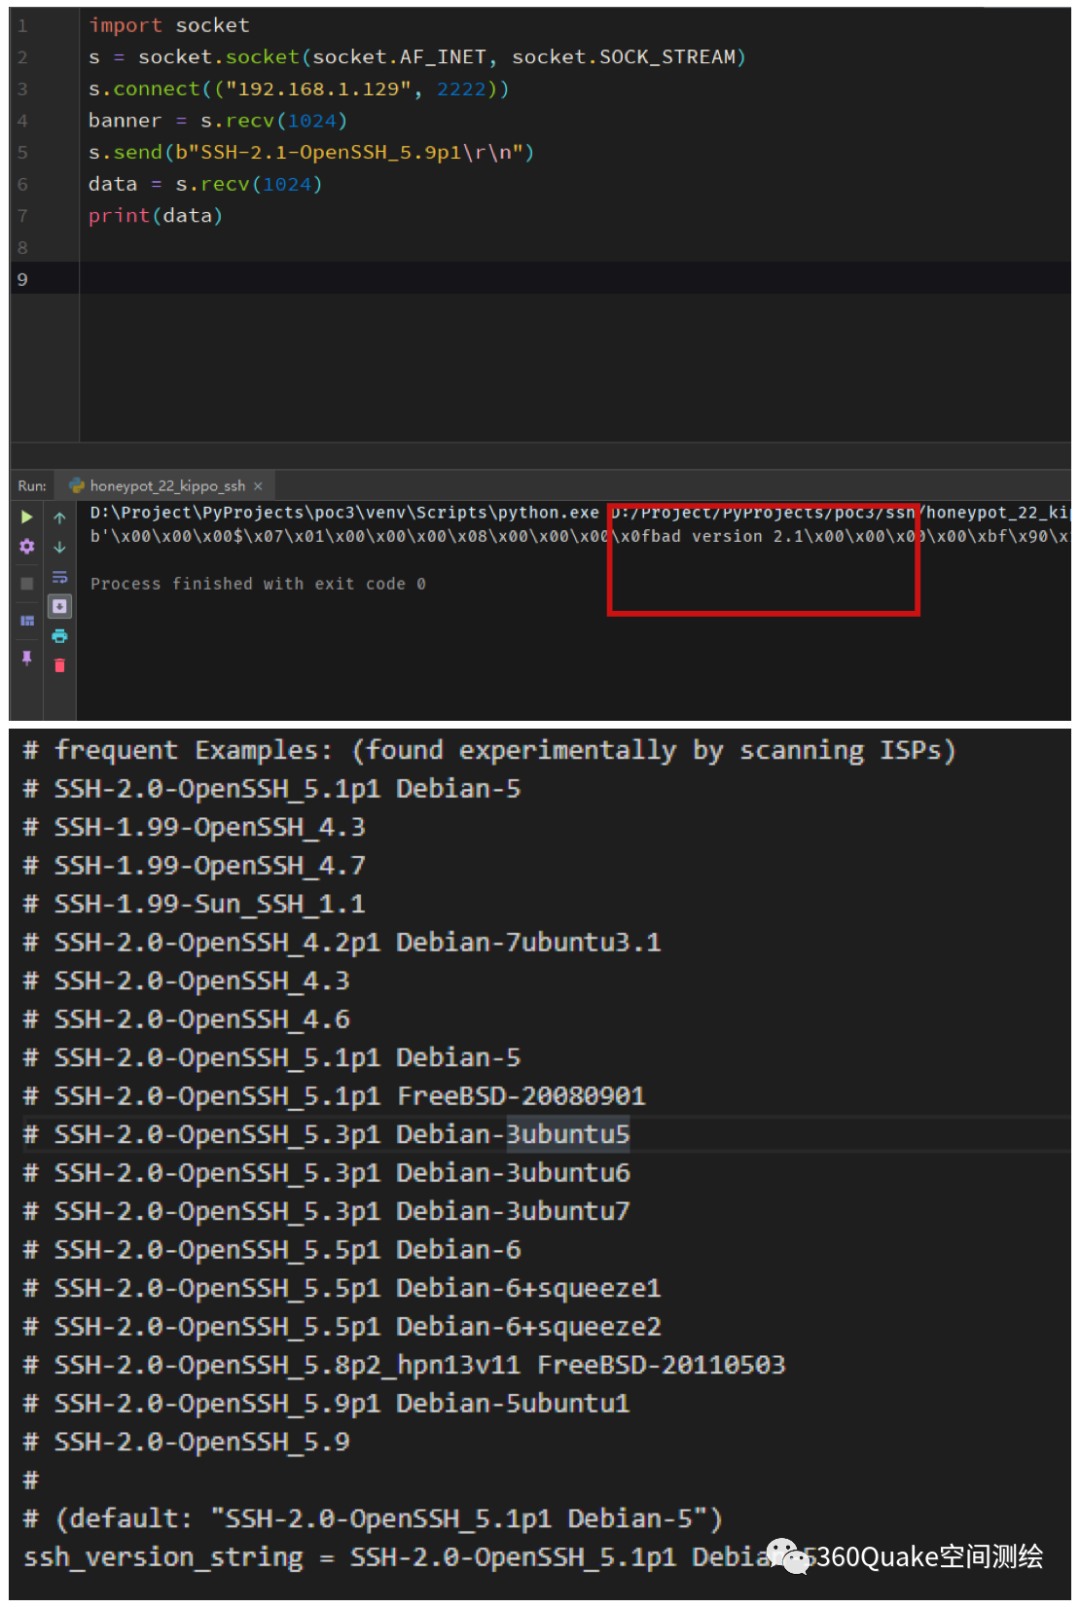Toggle Pin Tab in the Run panel

click(x=27, y=658)
